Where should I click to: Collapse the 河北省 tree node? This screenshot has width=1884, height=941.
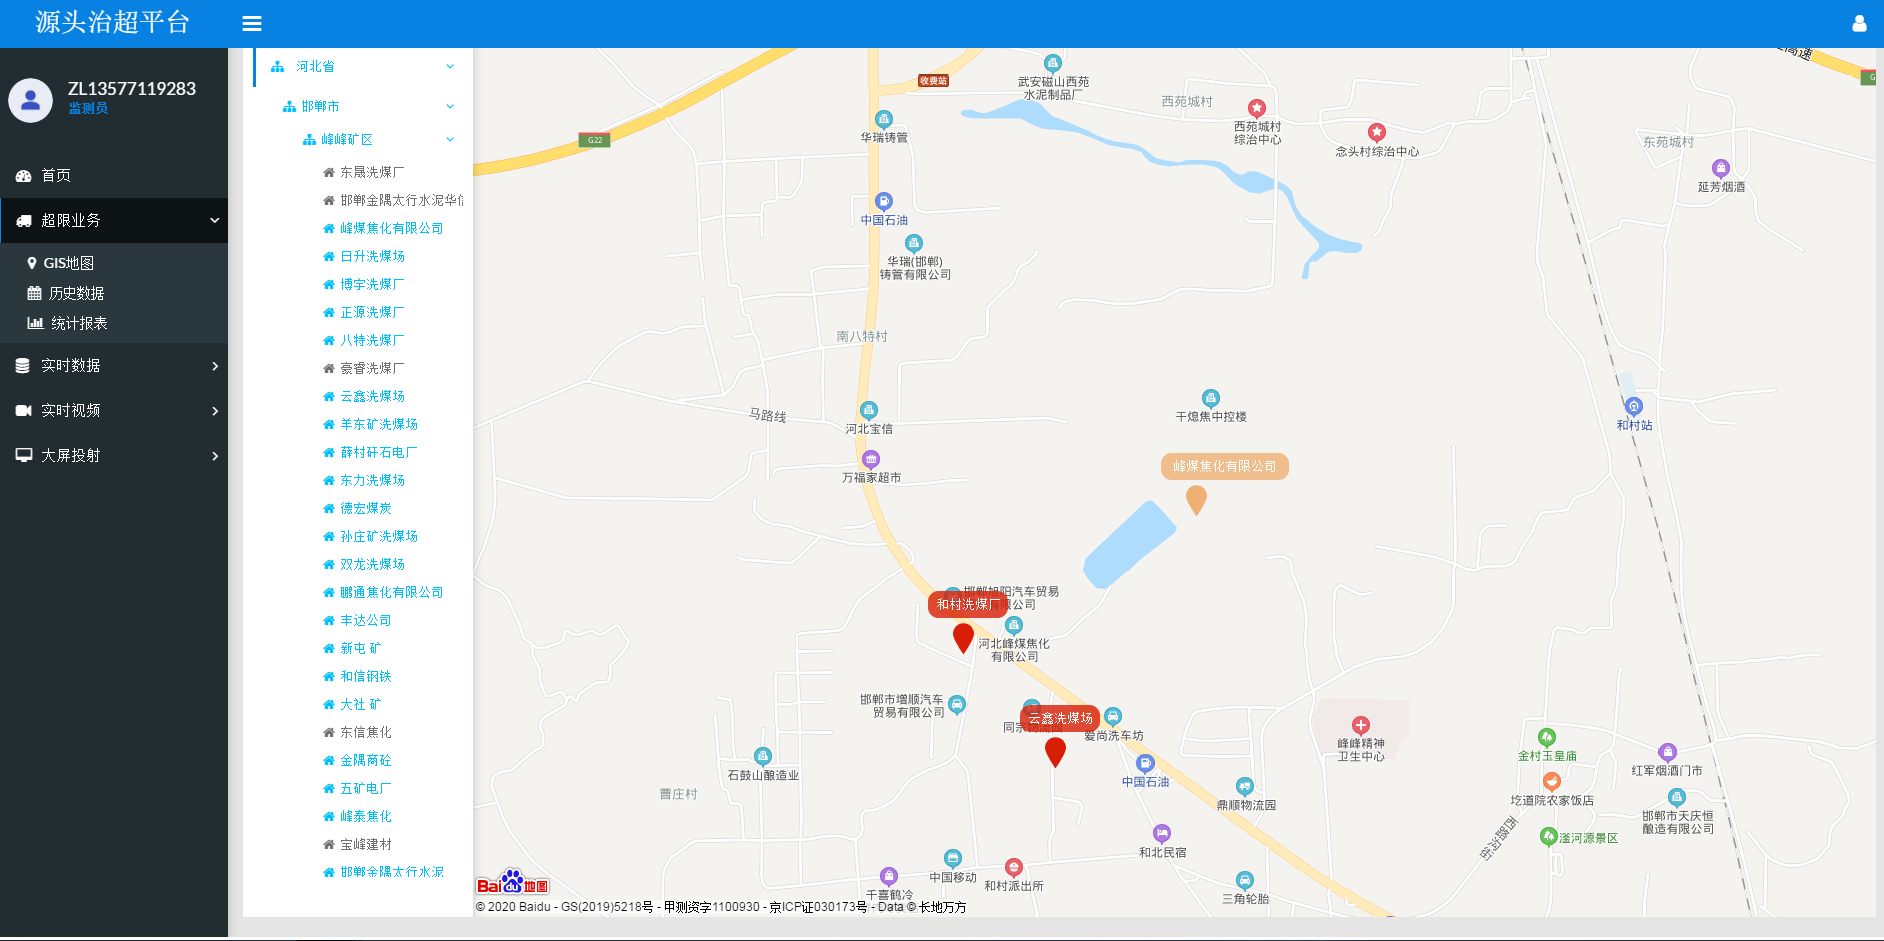coord(449,67)
